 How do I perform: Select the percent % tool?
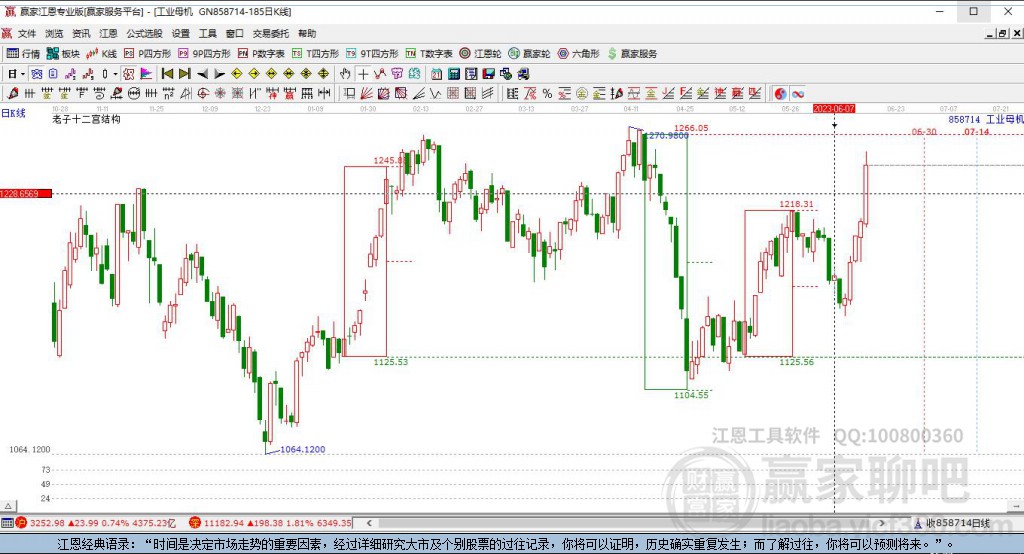coord(547,93)
